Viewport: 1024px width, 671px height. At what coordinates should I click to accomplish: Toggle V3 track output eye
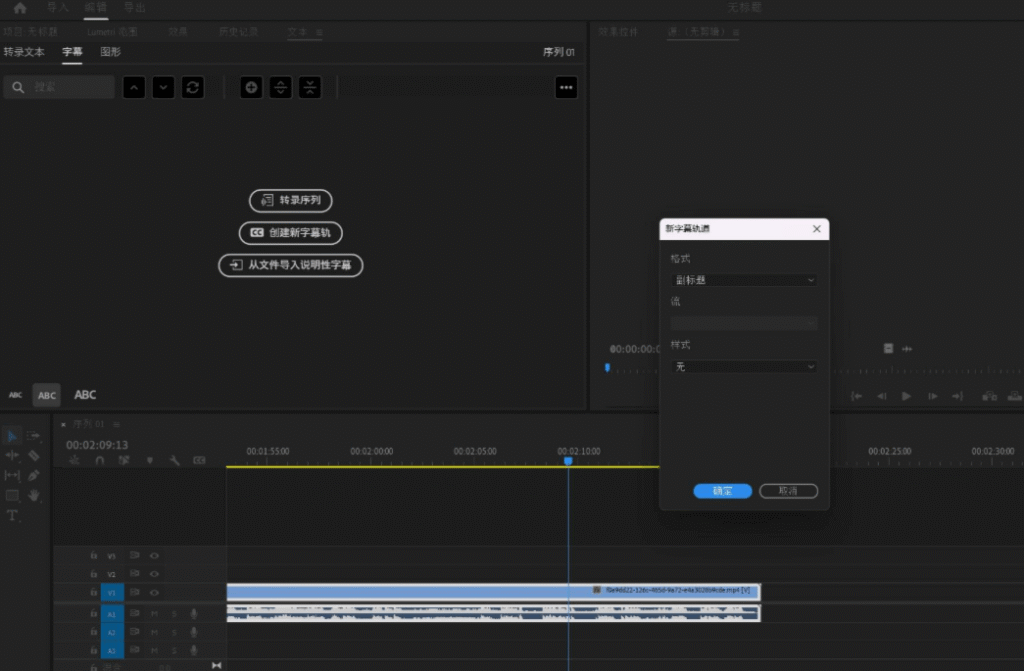tap(154, 555)
